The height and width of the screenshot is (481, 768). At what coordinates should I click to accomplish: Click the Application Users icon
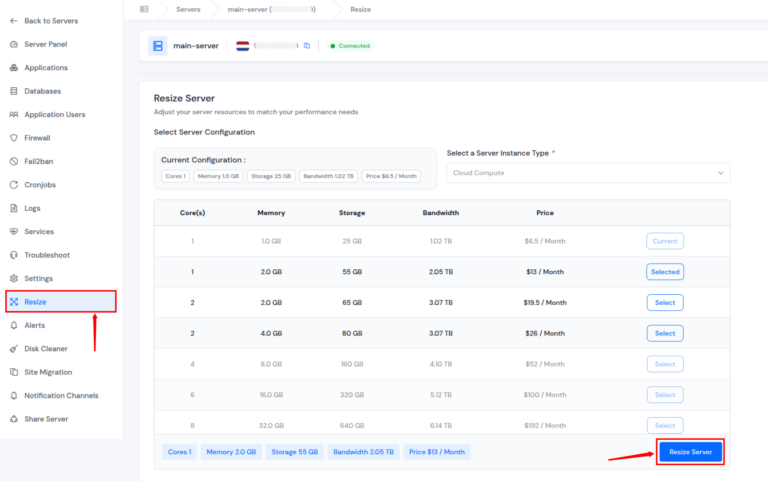[x=14, y=114]
